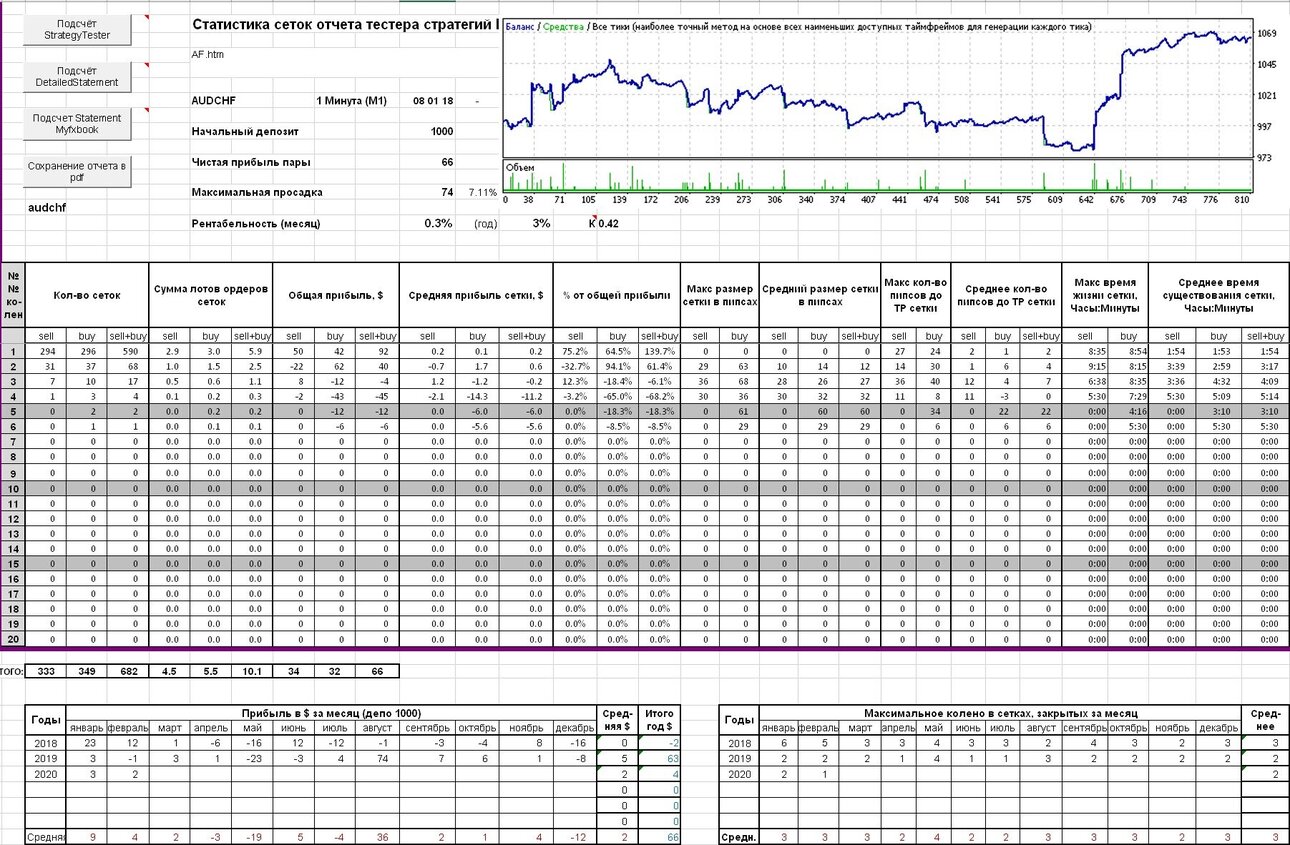This screenshot has height=845, width=1290.
Task: Click the totals row lots cell 10.1
Action: click(x=252, y=671)
